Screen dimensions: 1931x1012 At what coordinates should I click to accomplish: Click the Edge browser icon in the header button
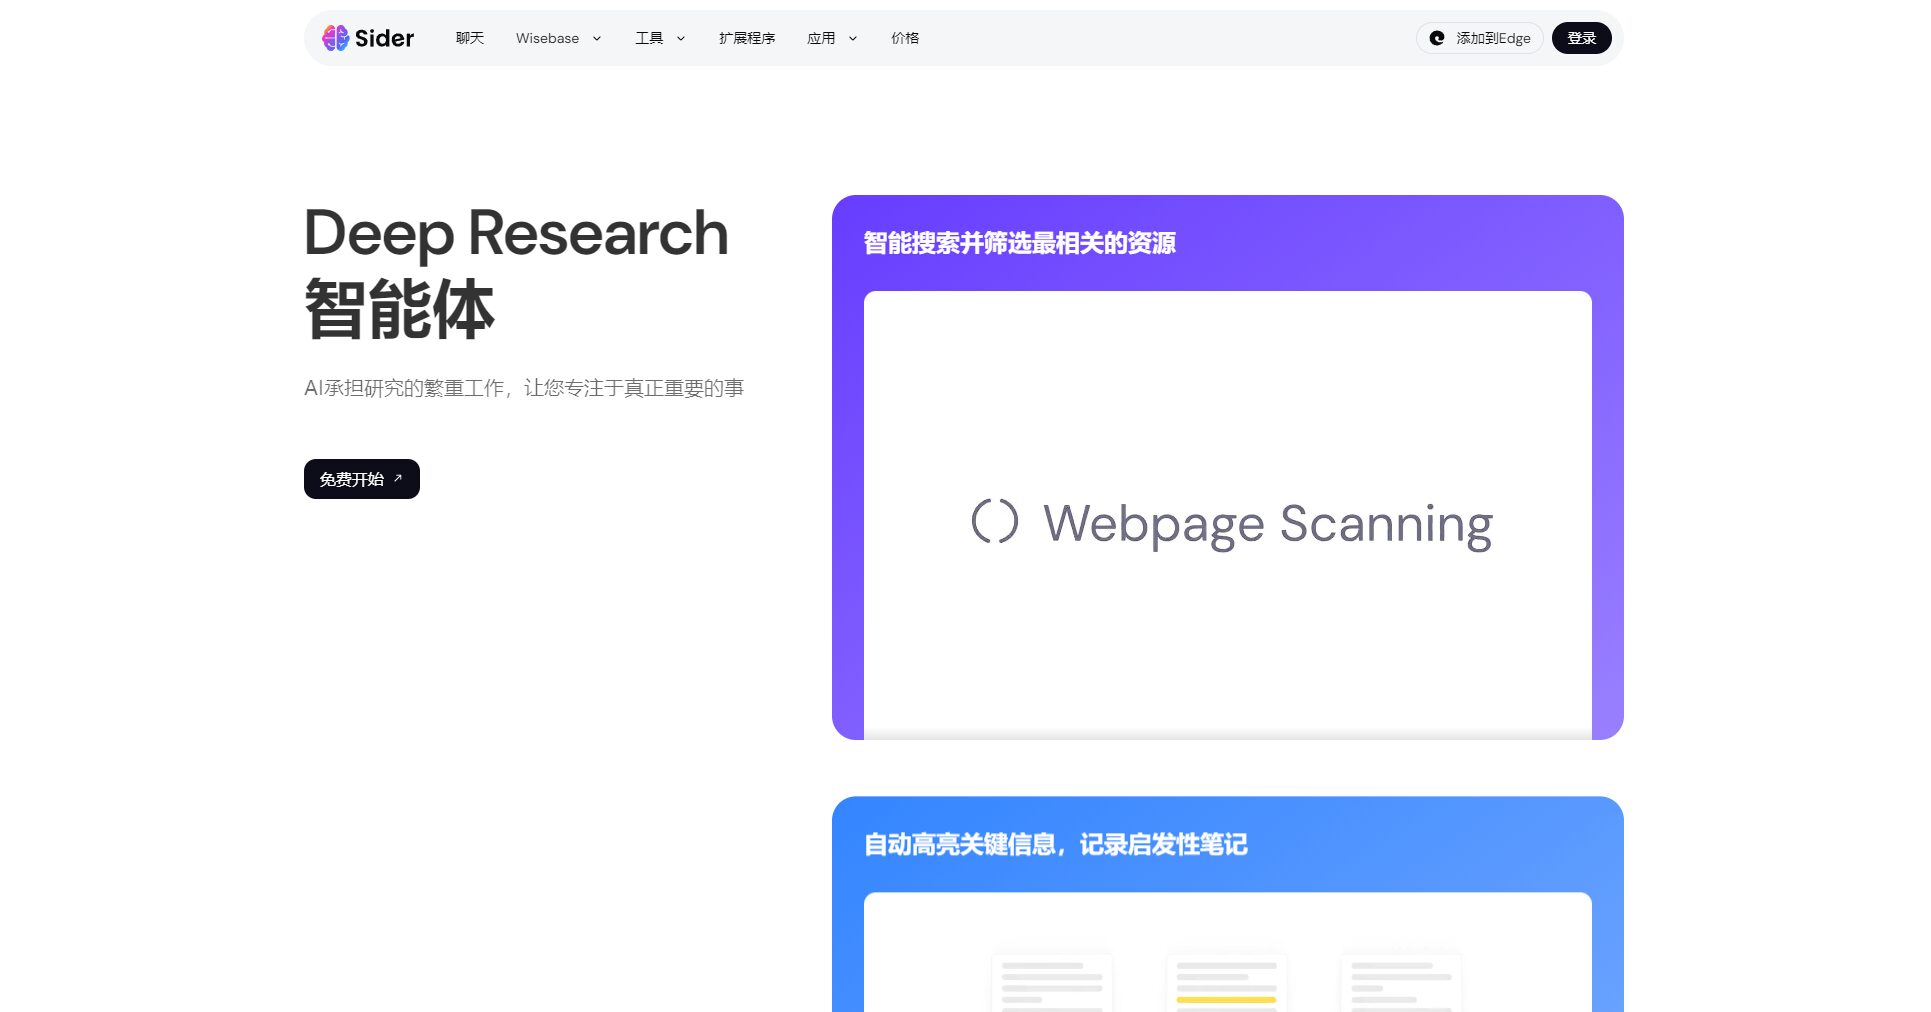pyautogui.click(x=1437, y=37)
